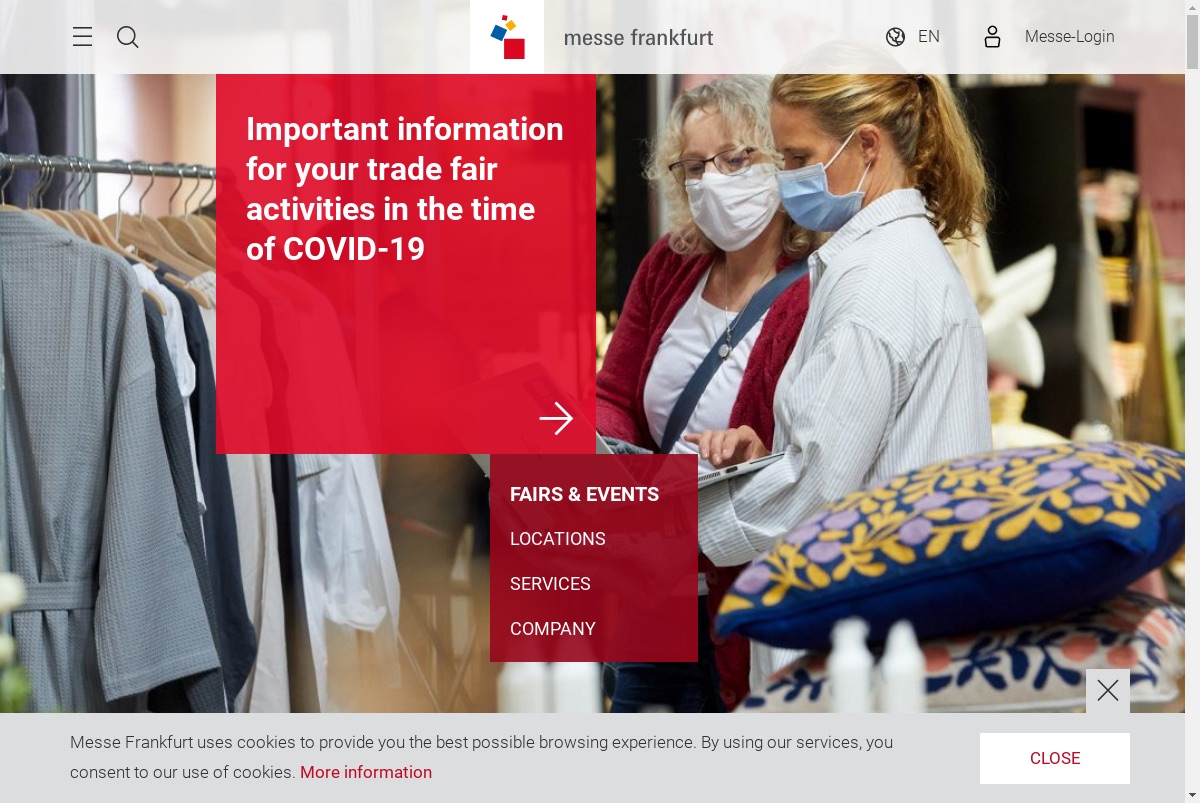Screen dimensions: 1200x803
Task: Click the red COVID-19 banner tile
Action: pos(406,264)
